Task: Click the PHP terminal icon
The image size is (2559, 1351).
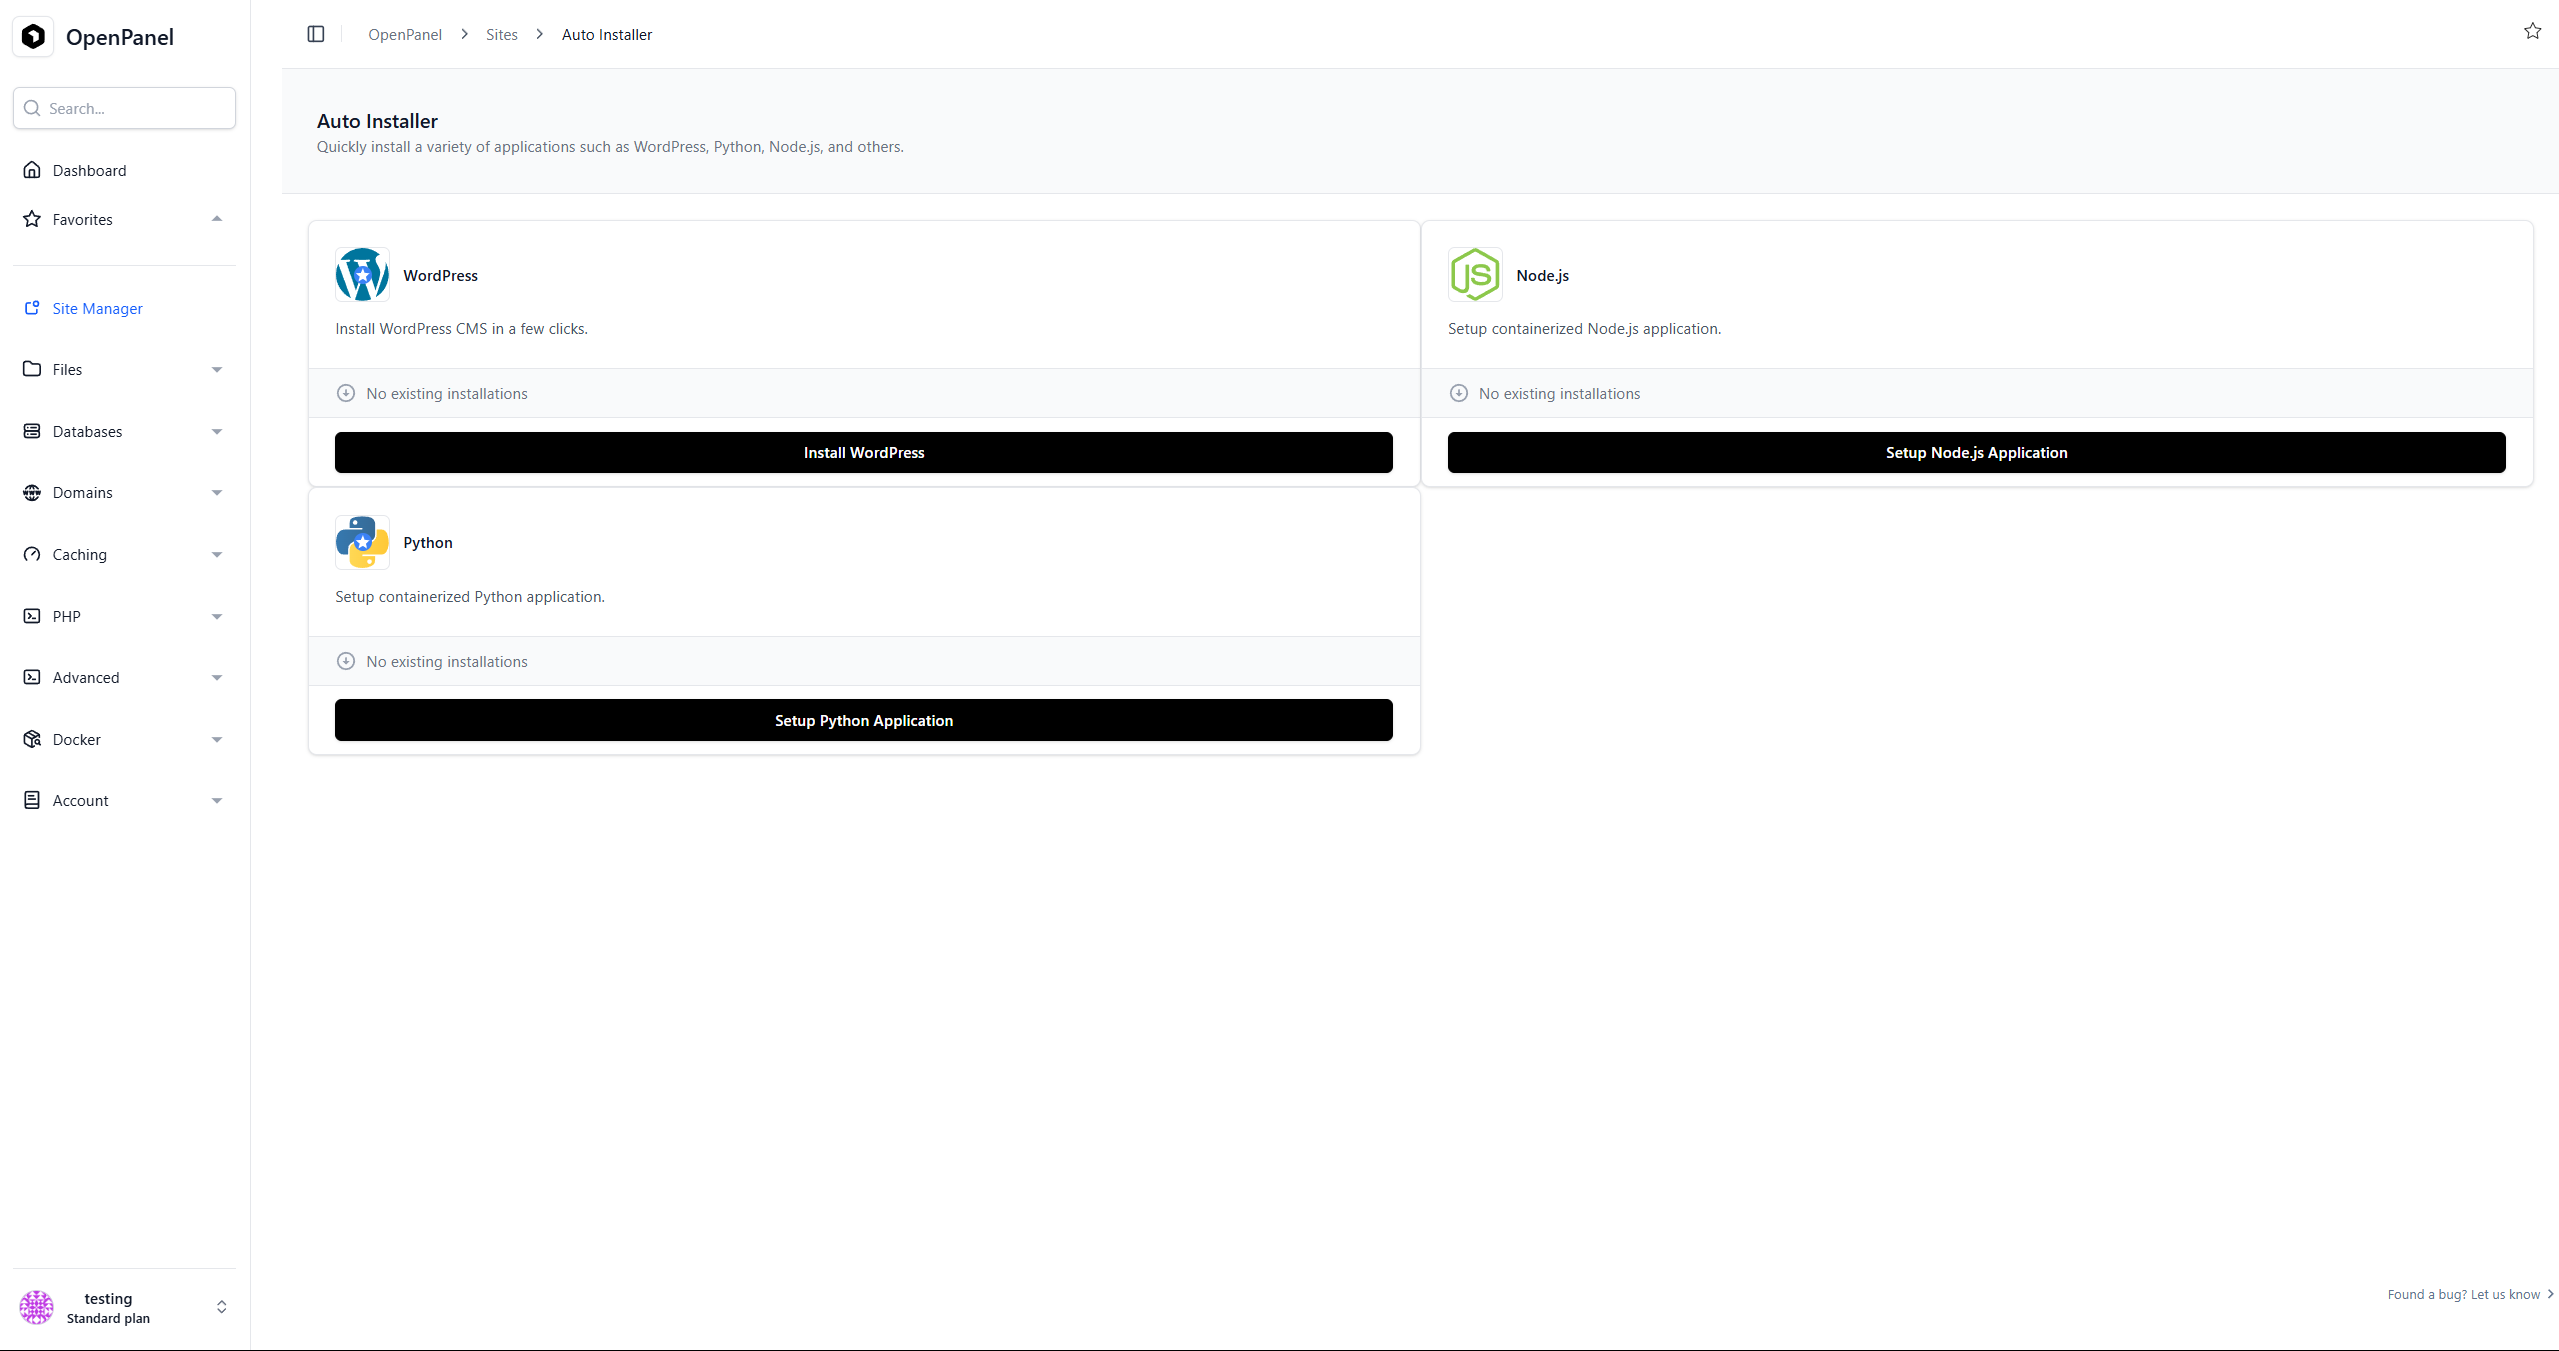Action: click(x=32, y=616)
